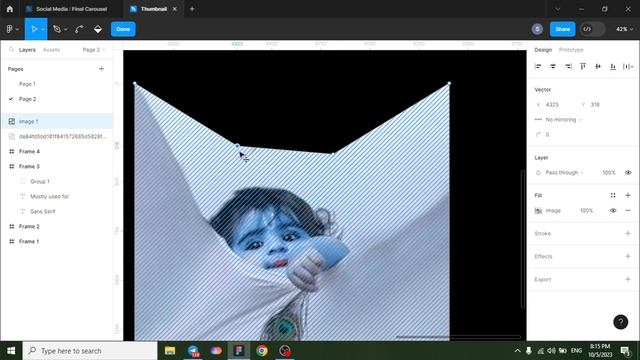Align left using the alignment icon

[538, 67]
